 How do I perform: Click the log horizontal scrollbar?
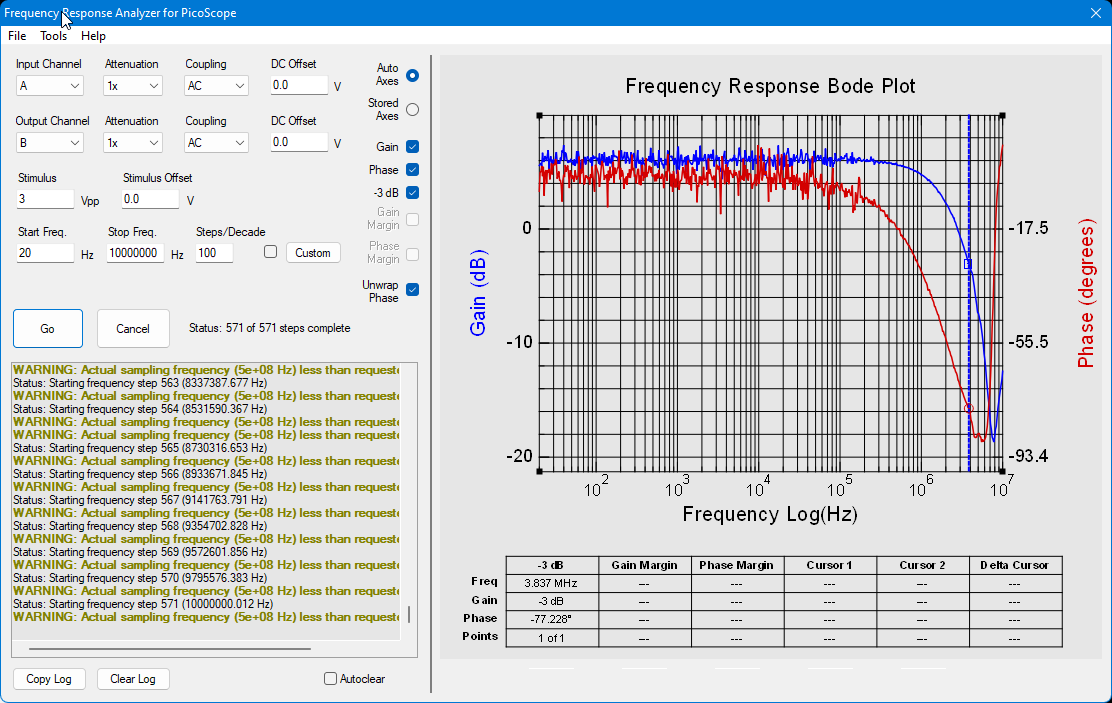pyautogui.click(x=169, y=648)
